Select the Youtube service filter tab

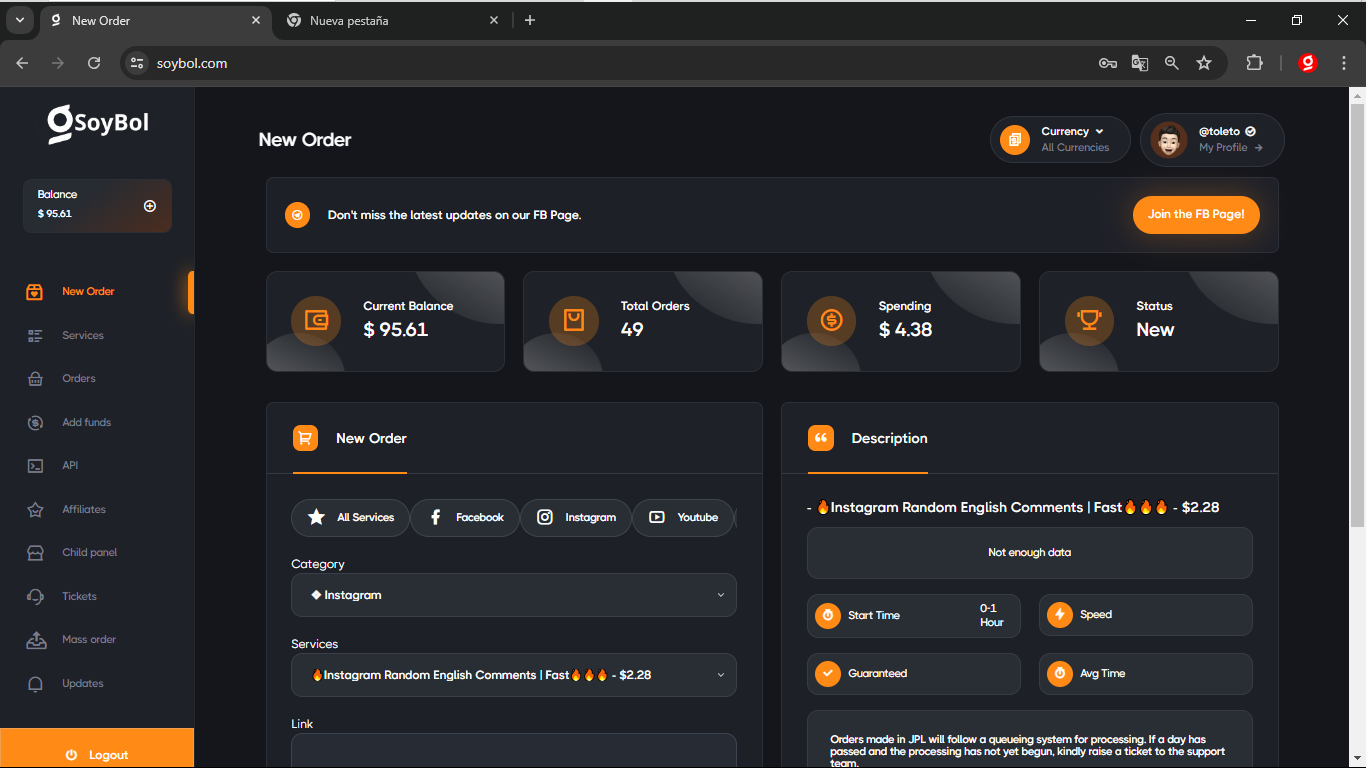[684, 518]
